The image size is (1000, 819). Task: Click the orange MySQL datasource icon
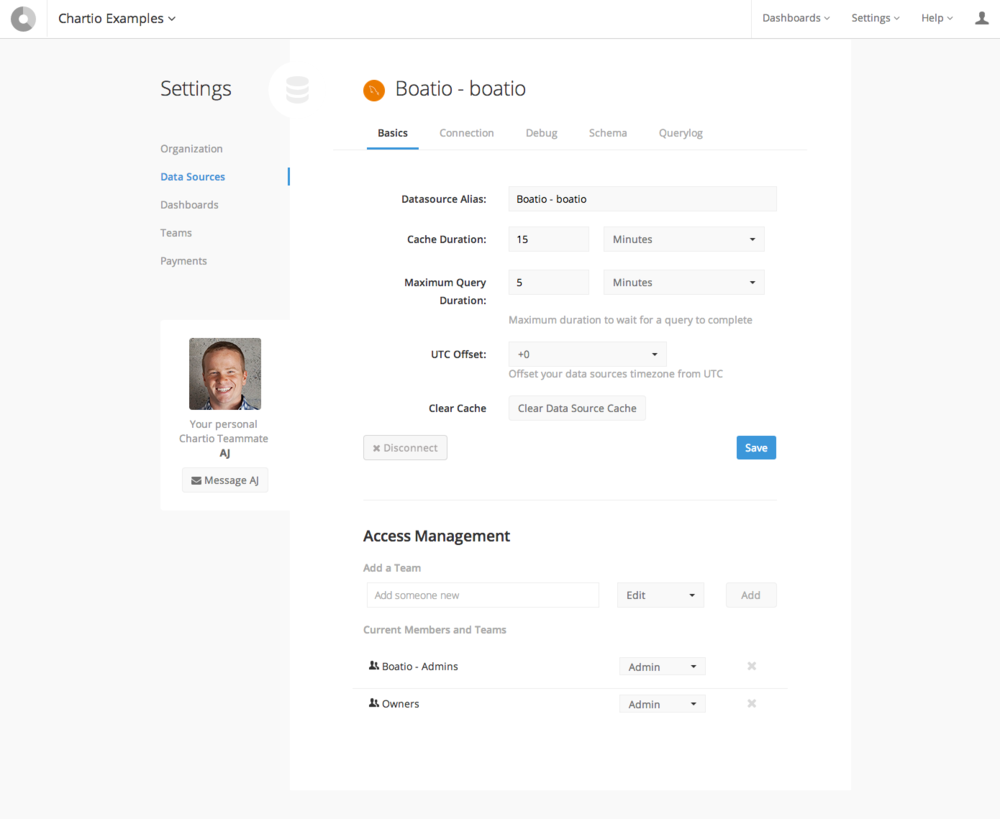coord(374,91)
